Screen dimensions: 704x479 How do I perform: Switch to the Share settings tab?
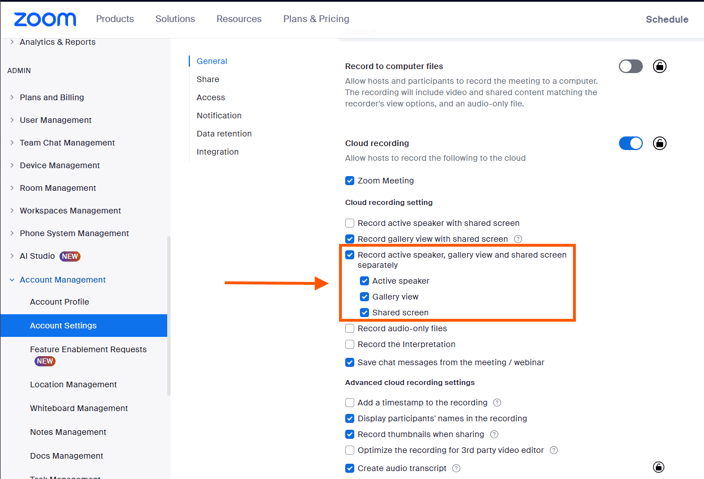point(208,79)
